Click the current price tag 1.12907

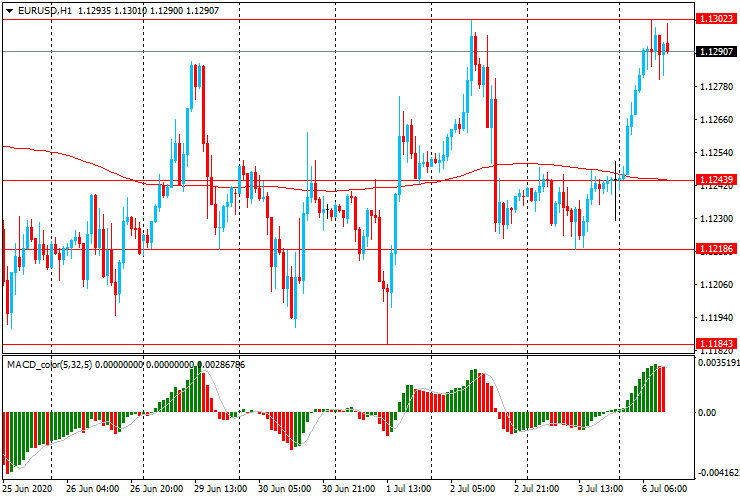tap(714, 51)
